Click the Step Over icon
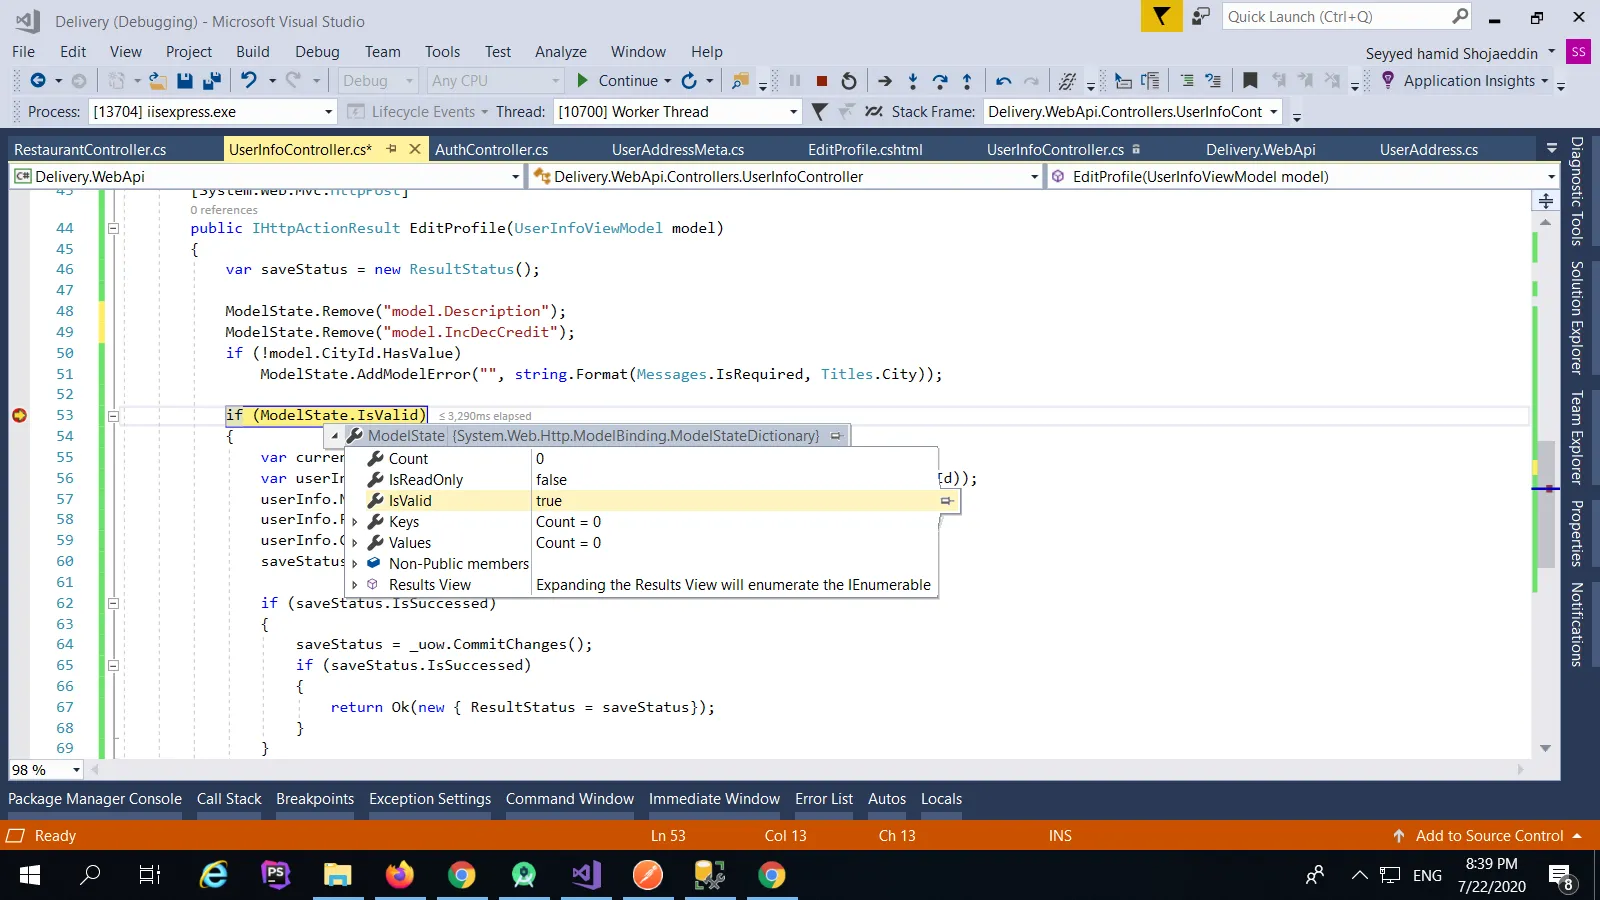This screenshot has height=900, width=1600. (x=939, y=81)
